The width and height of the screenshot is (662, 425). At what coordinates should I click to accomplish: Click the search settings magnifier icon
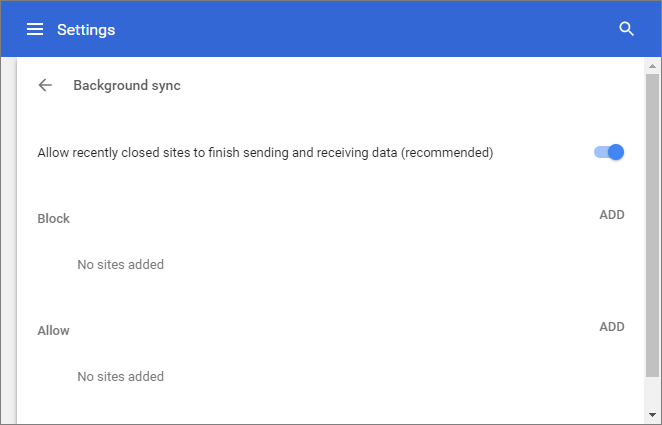(627, 29)
